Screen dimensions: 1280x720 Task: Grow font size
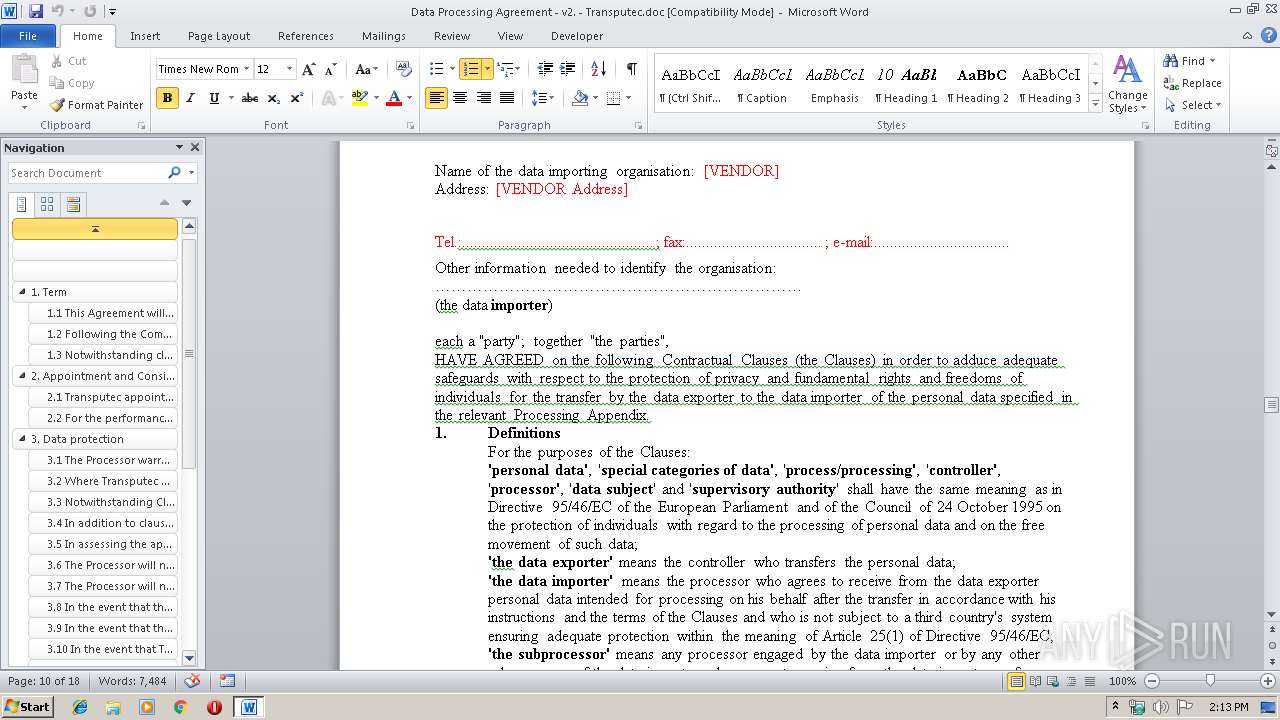click(x=309, y=69)
